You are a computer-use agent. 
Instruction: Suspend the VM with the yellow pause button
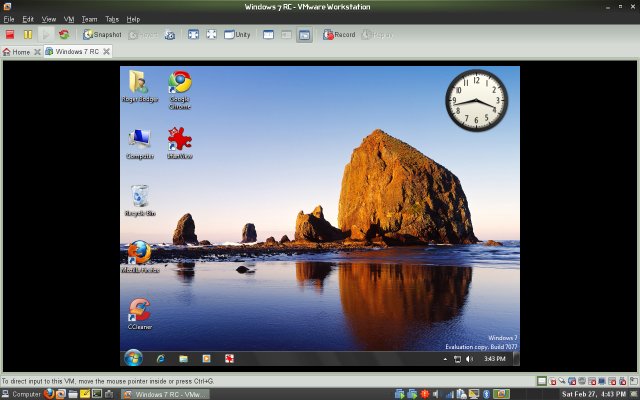pyautogui.click(x=28, y=35)
